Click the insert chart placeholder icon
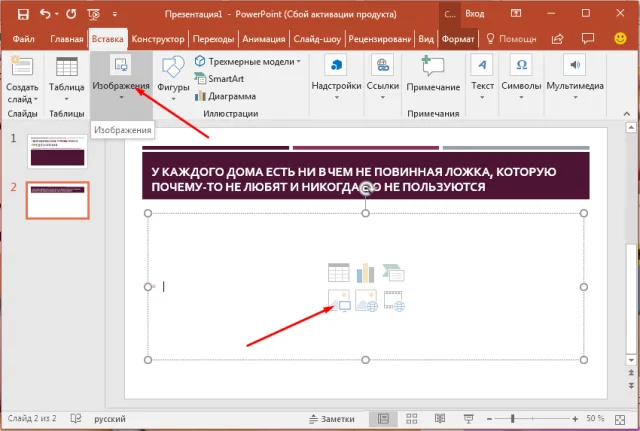Screen dimensions: 640x431 [x=365, y=273]
